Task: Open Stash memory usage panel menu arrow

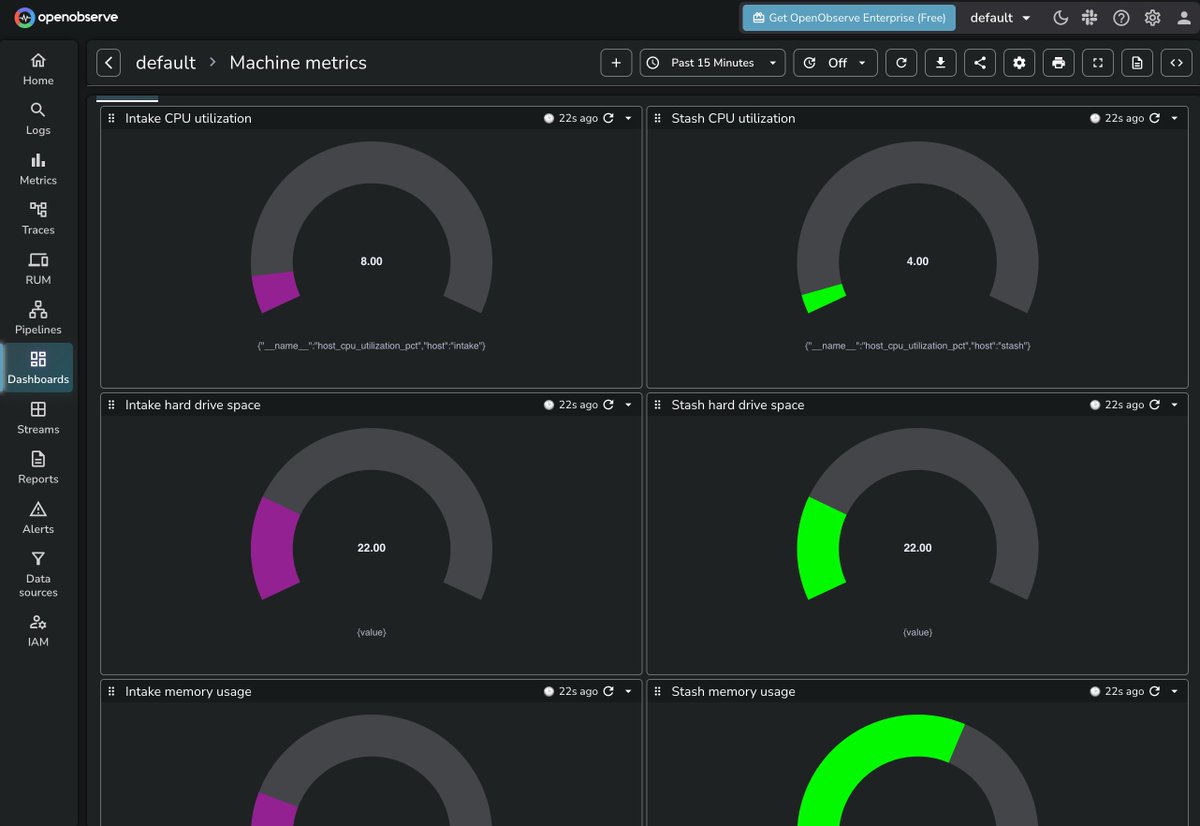Action: pos(1174,691)
